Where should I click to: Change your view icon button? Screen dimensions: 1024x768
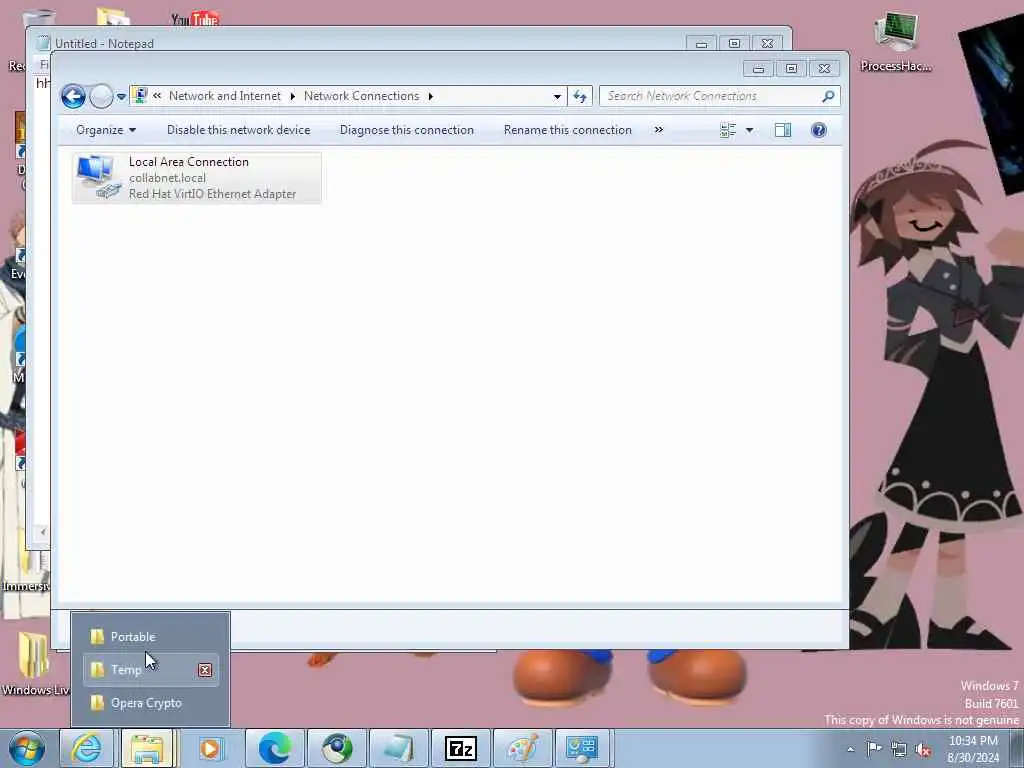[x=728, y=130]
